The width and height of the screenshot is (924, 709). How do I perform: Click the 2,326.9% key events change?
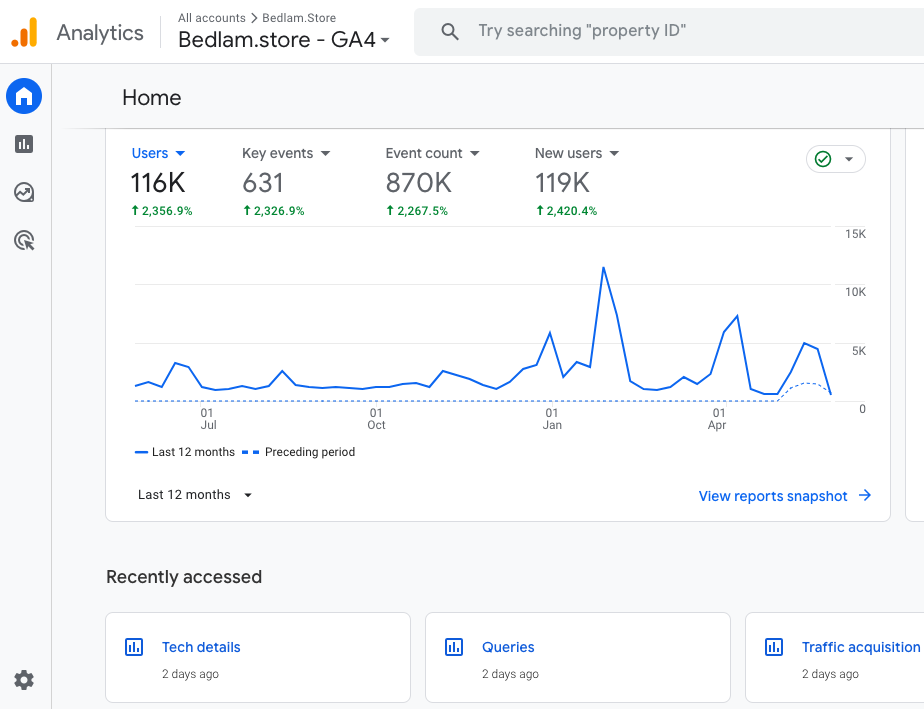(274, 210)
